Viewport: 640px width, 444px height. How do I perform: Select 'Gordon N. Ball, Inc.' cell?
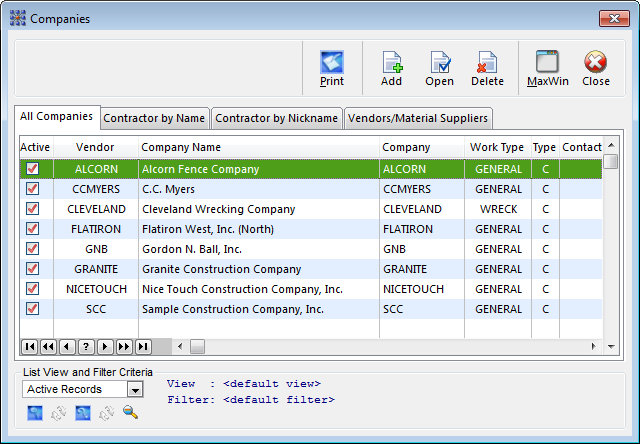(259, 249)
